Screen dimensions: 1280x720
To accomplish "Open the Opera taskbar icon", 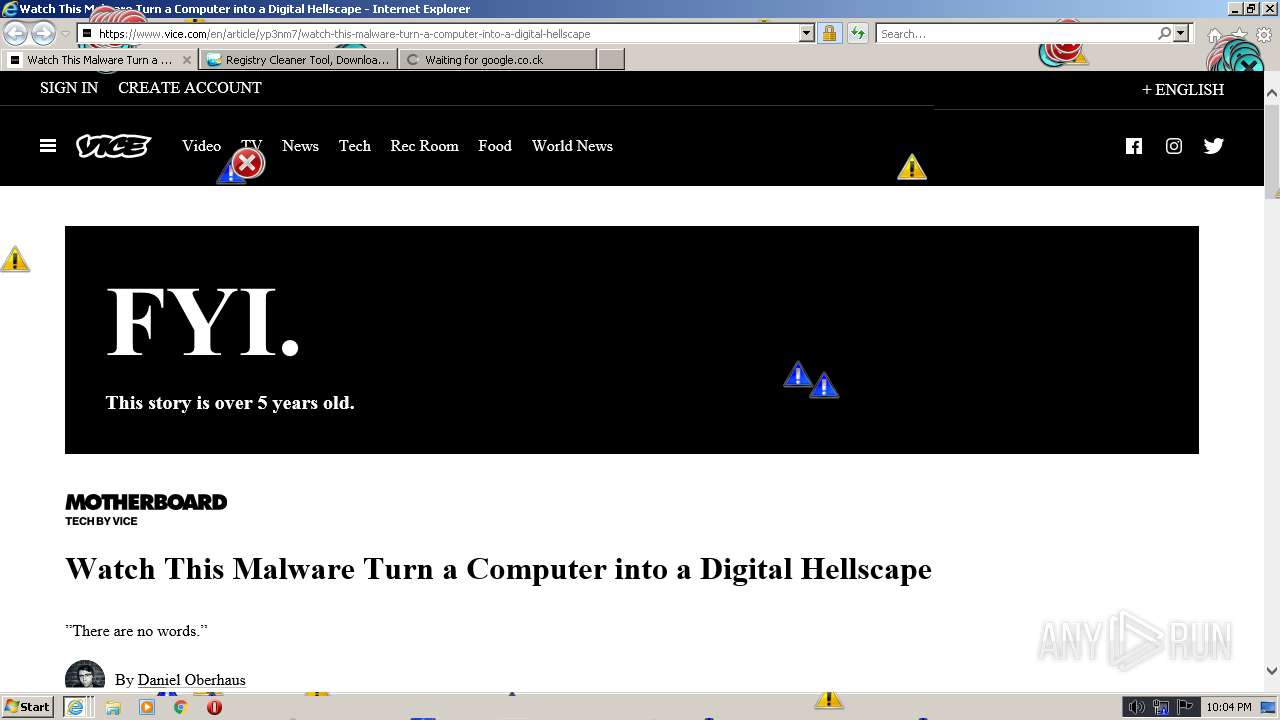I will [x=214, y=707].
